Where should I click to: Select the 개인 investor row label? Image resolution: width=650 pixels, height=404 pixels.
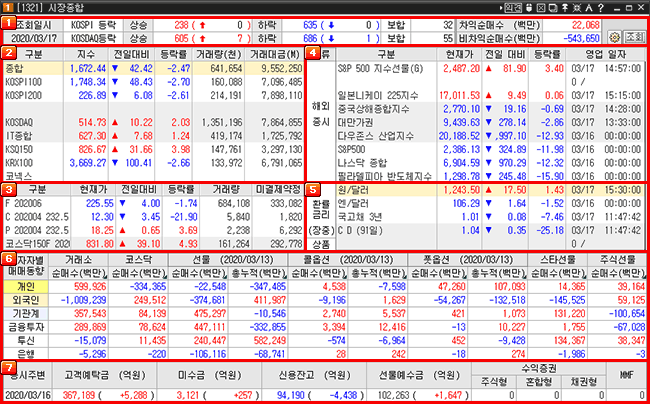pyautogui.click(x=26, y=286)
